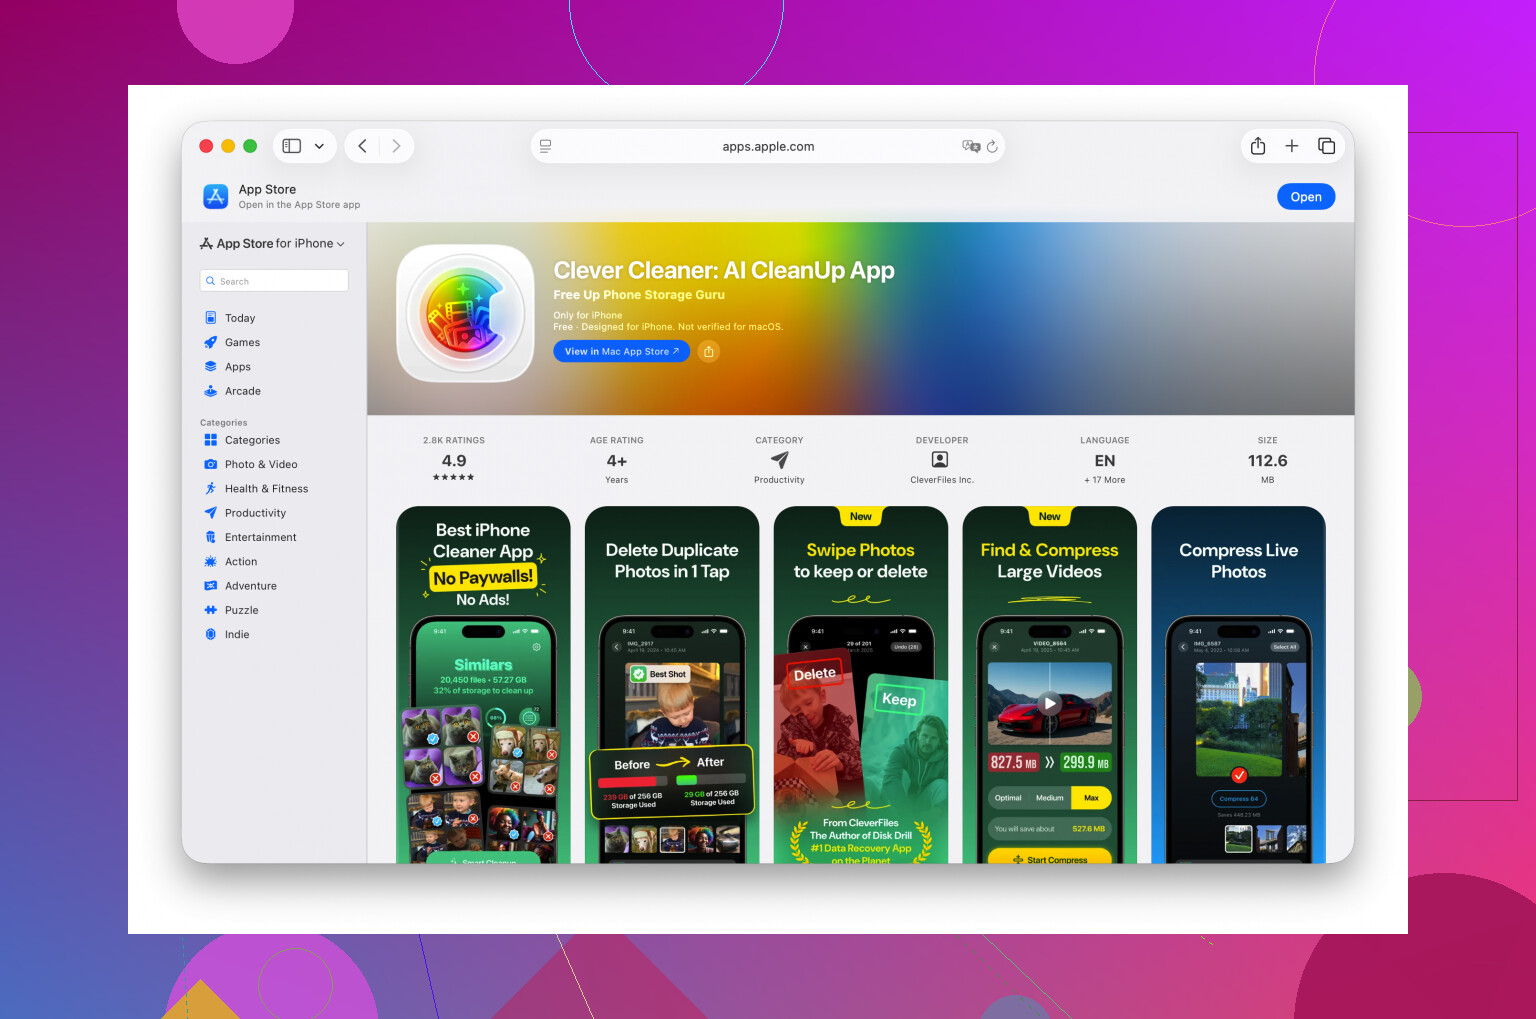
Task: Click View in Mac App Store button
Action: click(x=621, y=351)
